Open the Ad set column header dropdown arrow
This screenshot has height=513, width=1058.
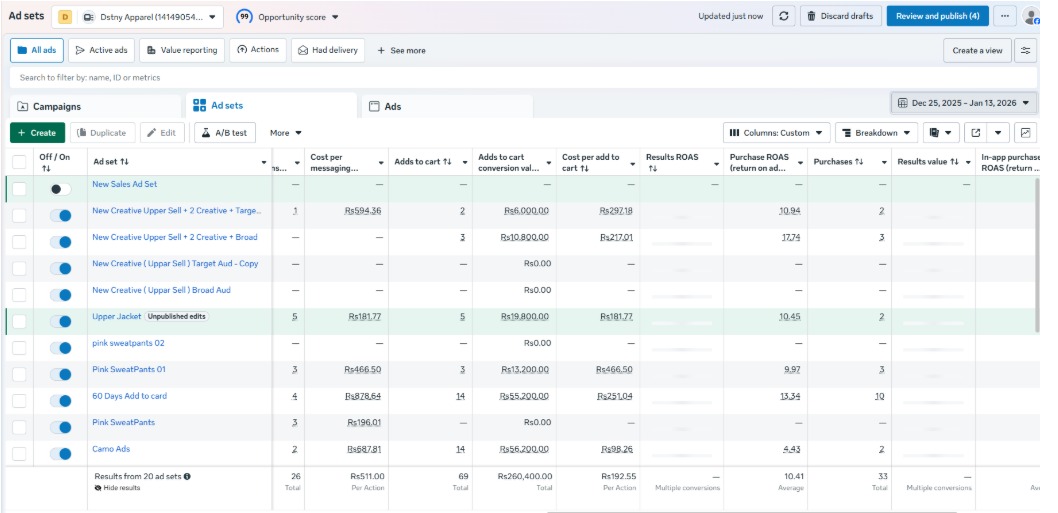(264, 163)
